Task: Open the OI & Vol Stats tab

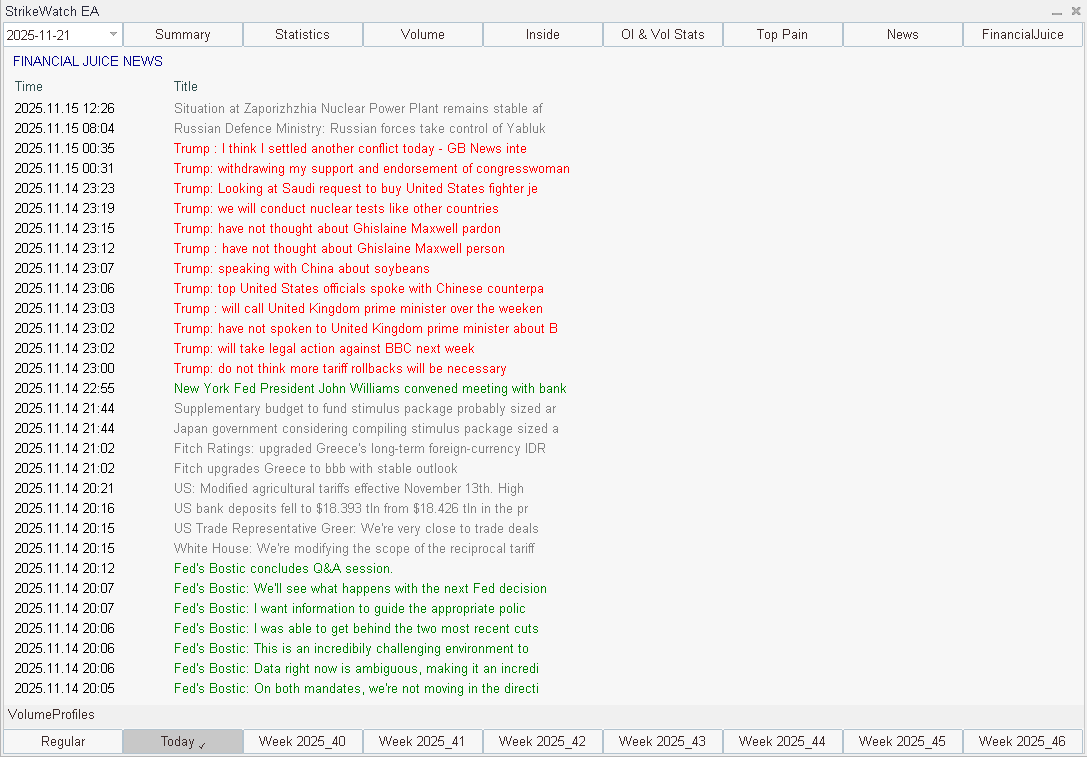Action: click(662, 34)
